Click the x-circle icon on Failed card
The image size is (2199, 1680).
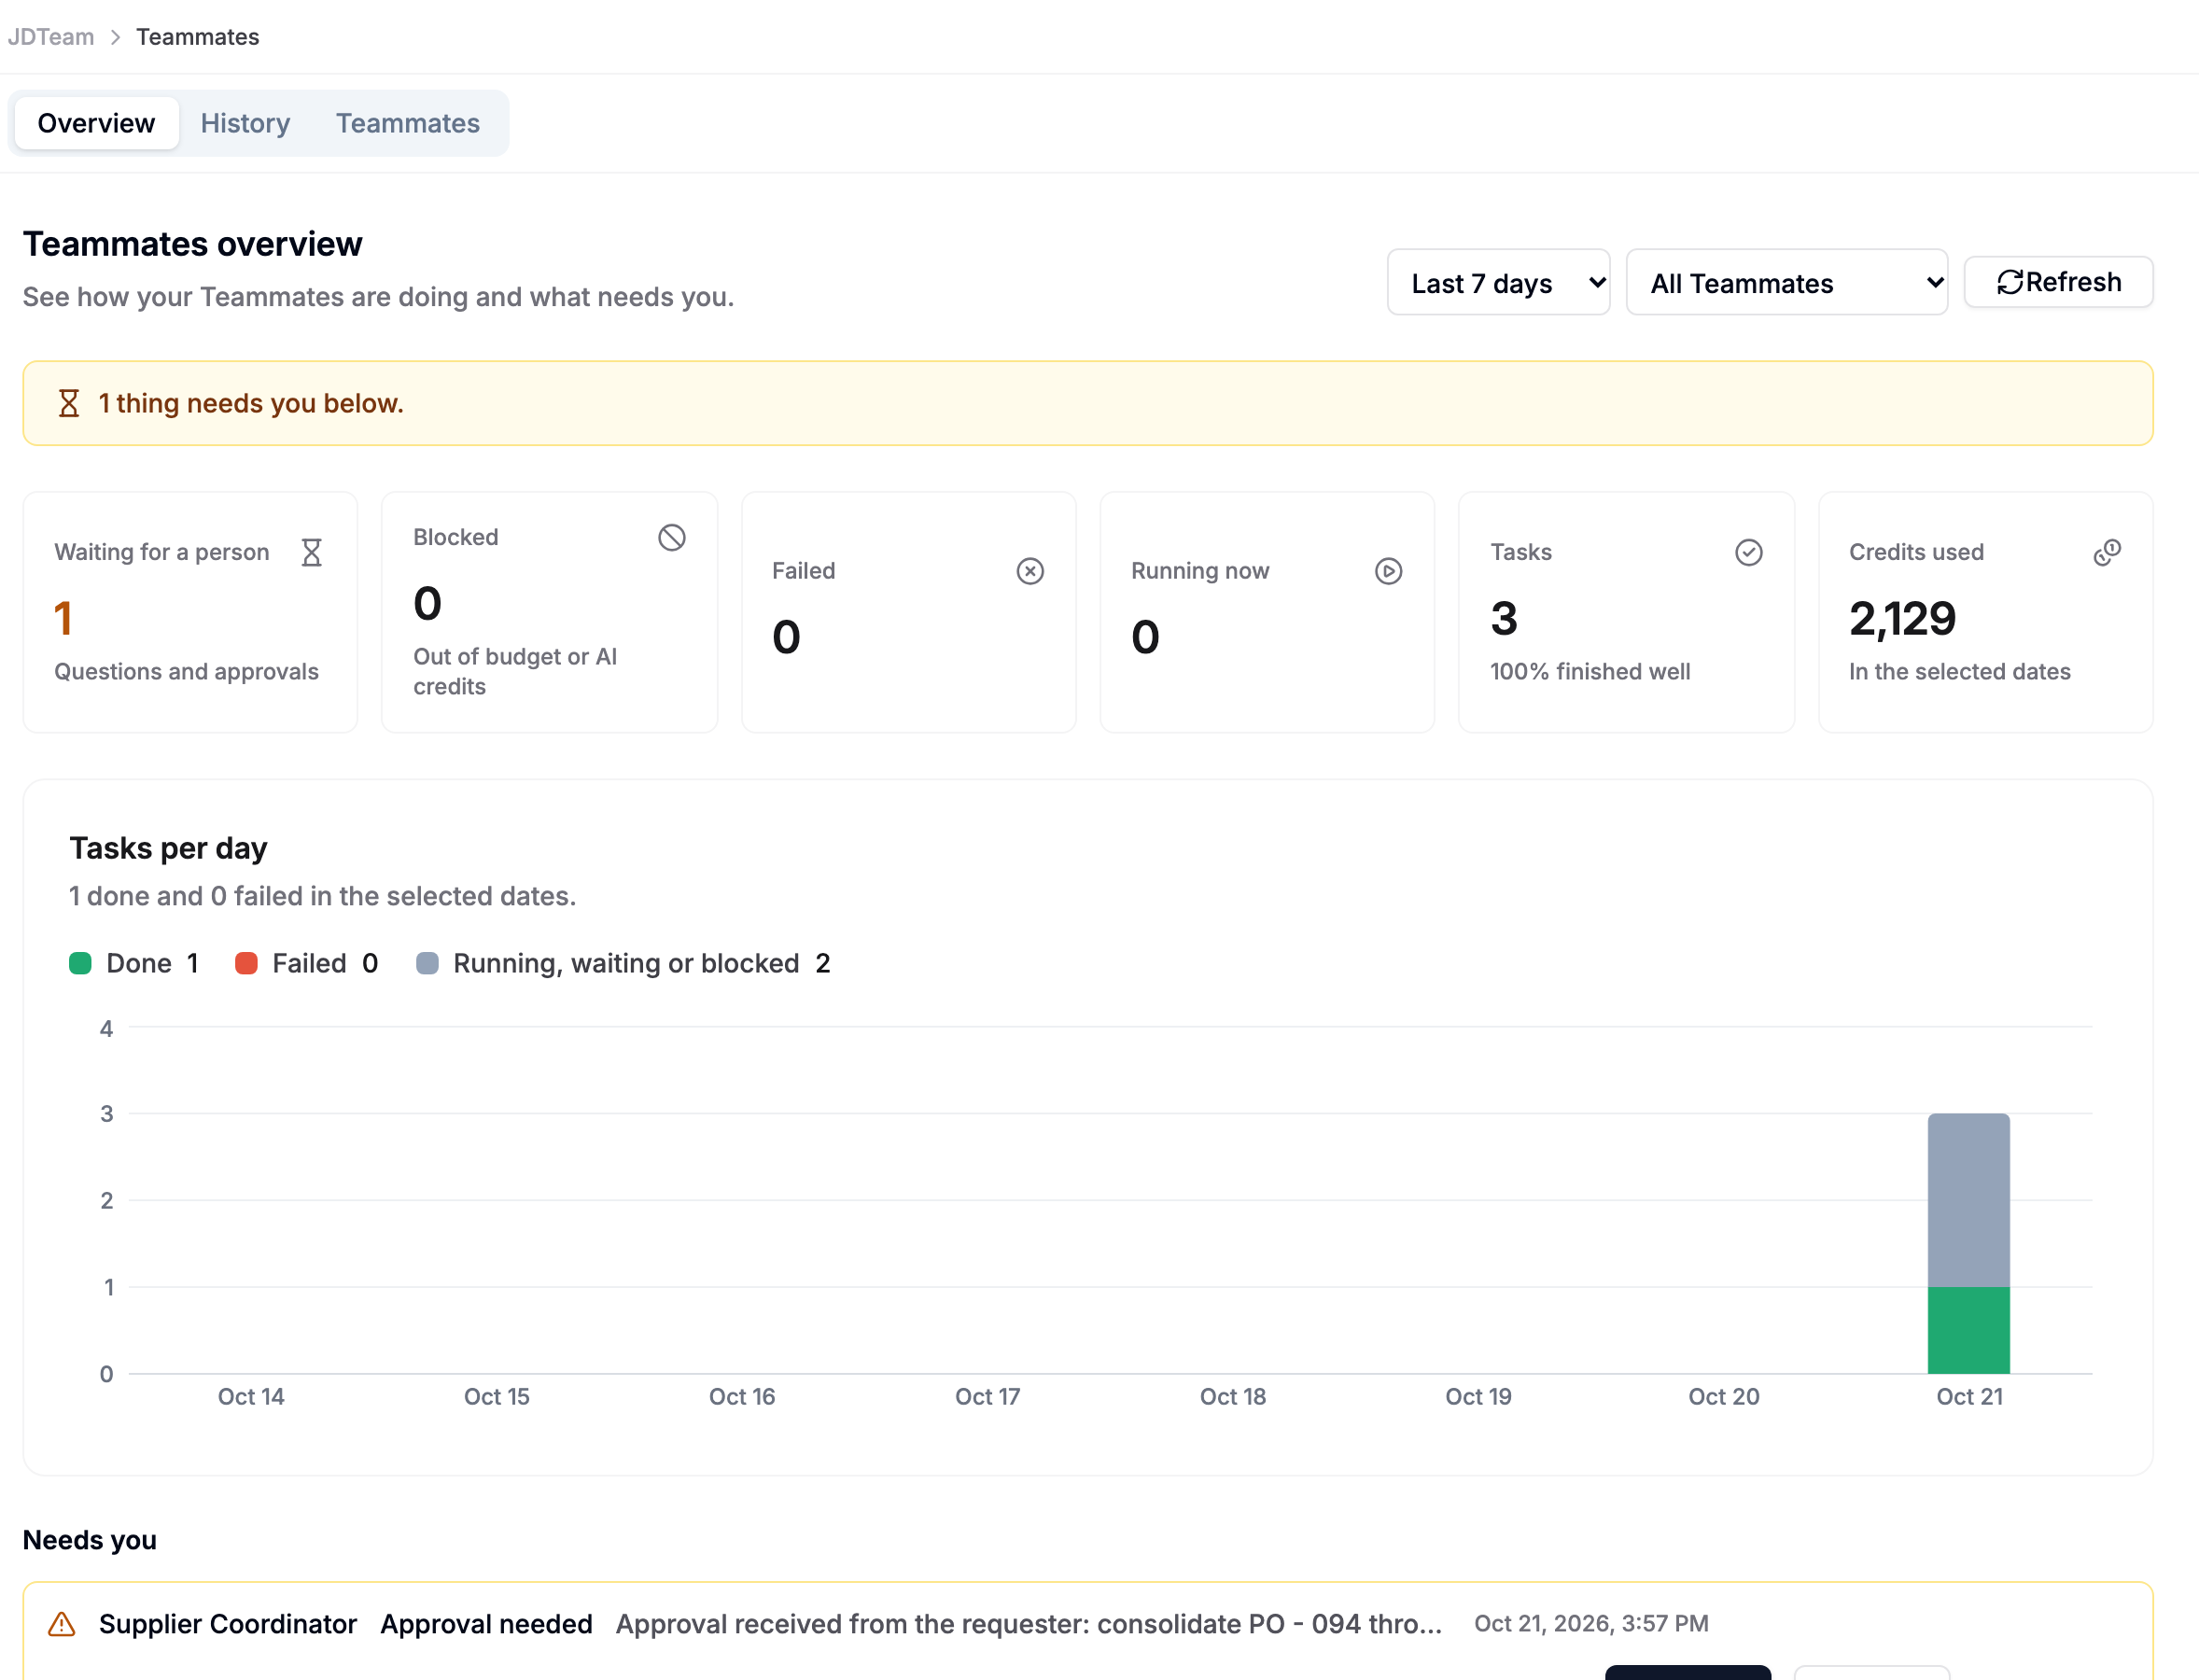point(1029,571)
